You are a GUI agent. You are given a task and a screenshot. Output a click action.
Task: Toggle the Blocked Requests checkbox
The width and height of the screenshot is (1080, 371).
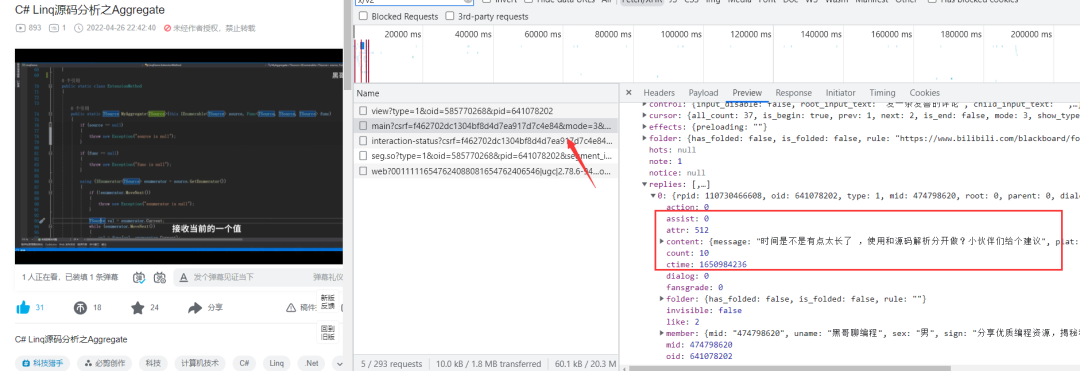(363, 16)
